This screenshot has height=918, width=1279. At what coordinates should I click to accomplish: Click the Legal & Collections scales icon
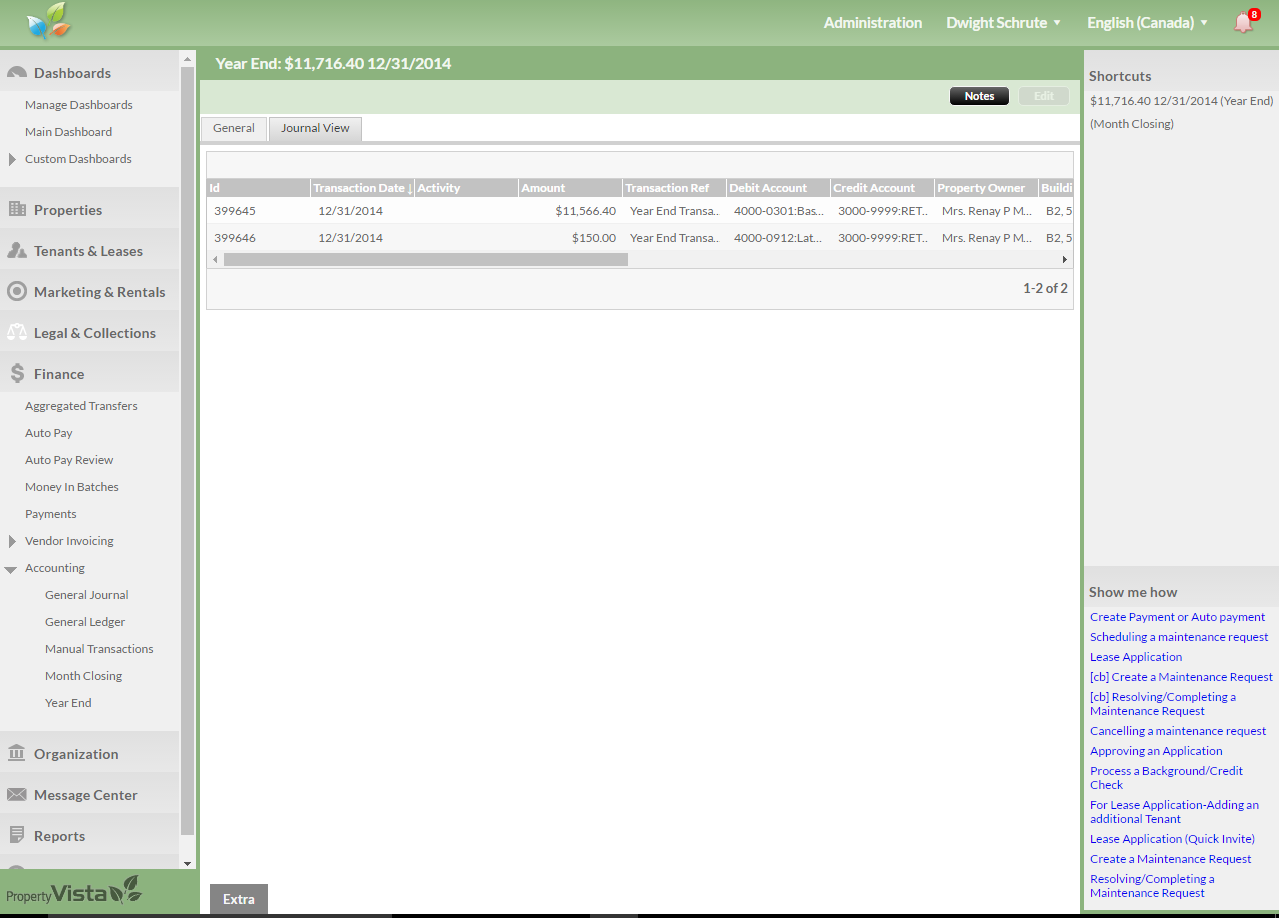point(17,332)
